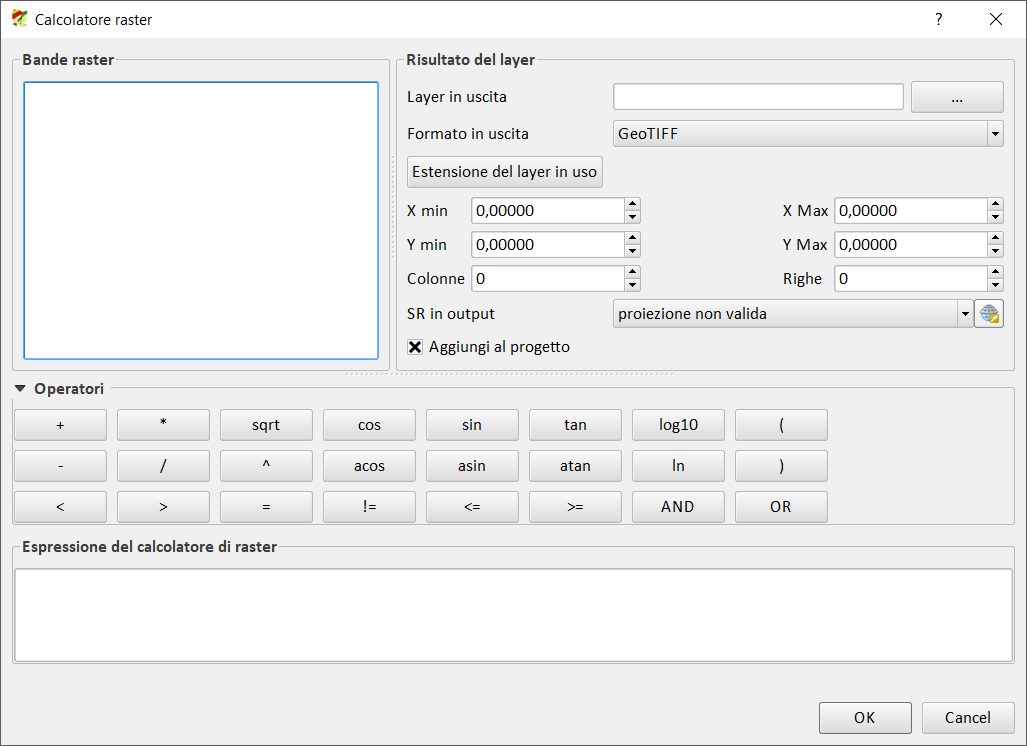Click the Cancel button

pos(967,717)
